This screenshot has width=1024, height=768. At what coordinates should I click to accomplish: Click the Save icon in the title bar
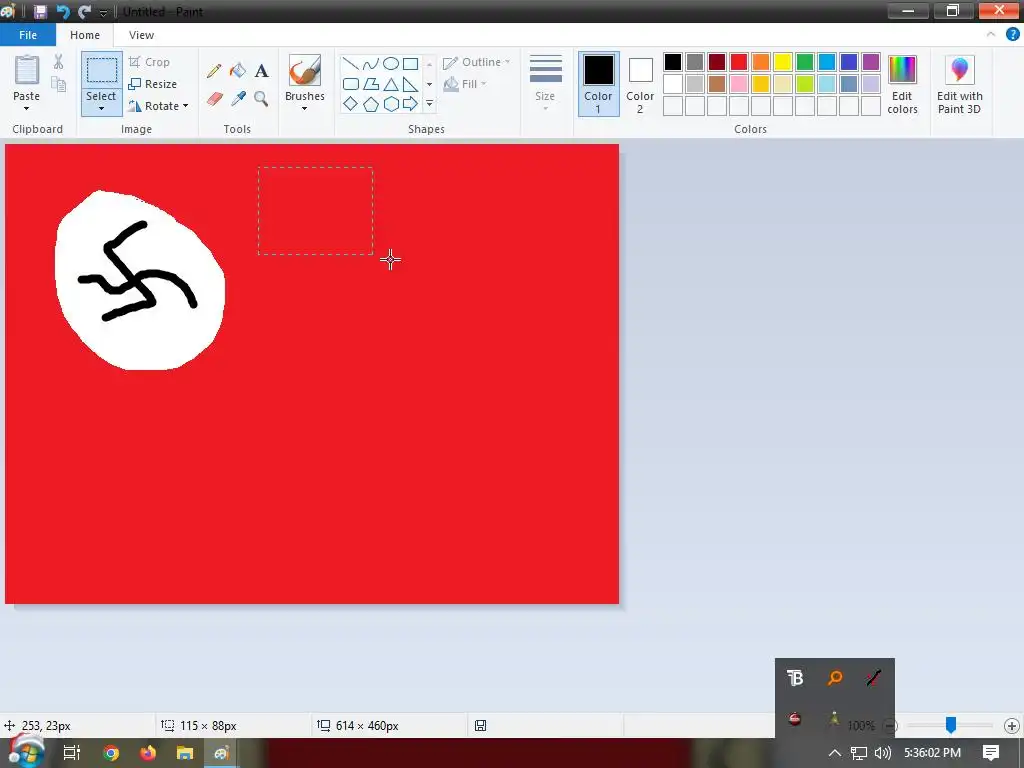point(40,12)
